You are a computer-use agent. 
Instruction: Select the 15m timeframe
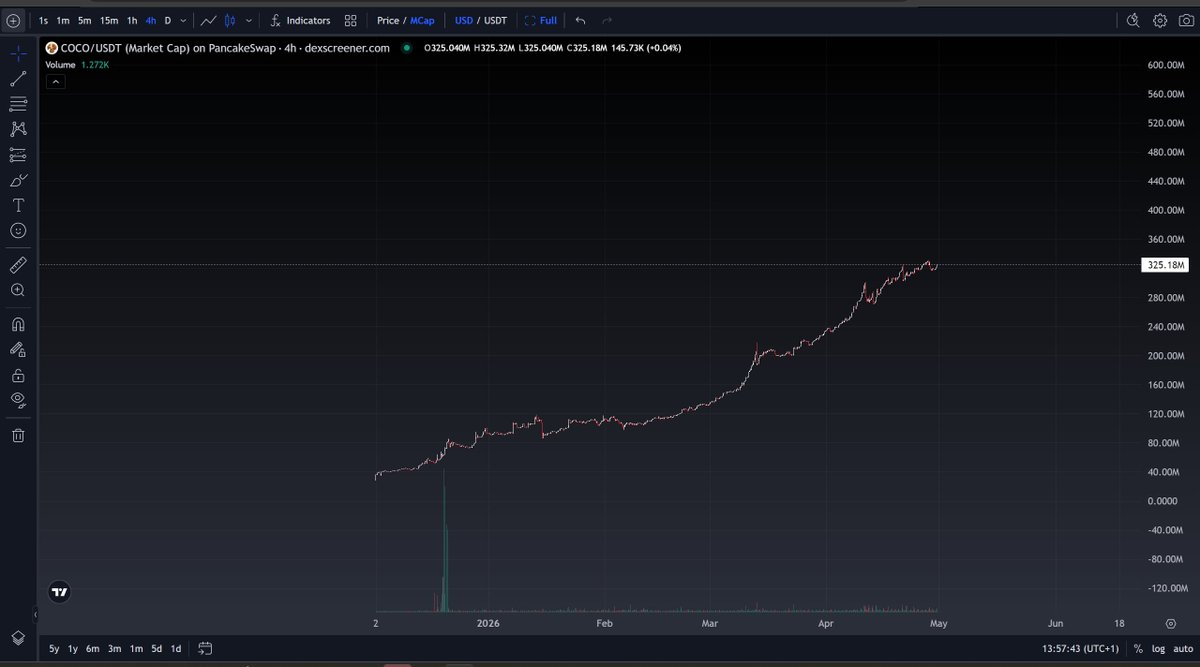(x=109, y=20)
